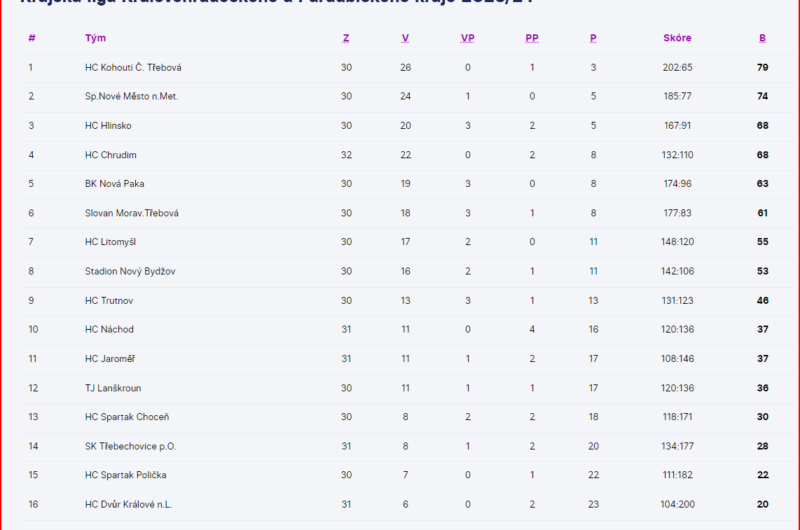Select the HC Trutnov row
This screenshot has width=800, height=530.
point(109,300)
